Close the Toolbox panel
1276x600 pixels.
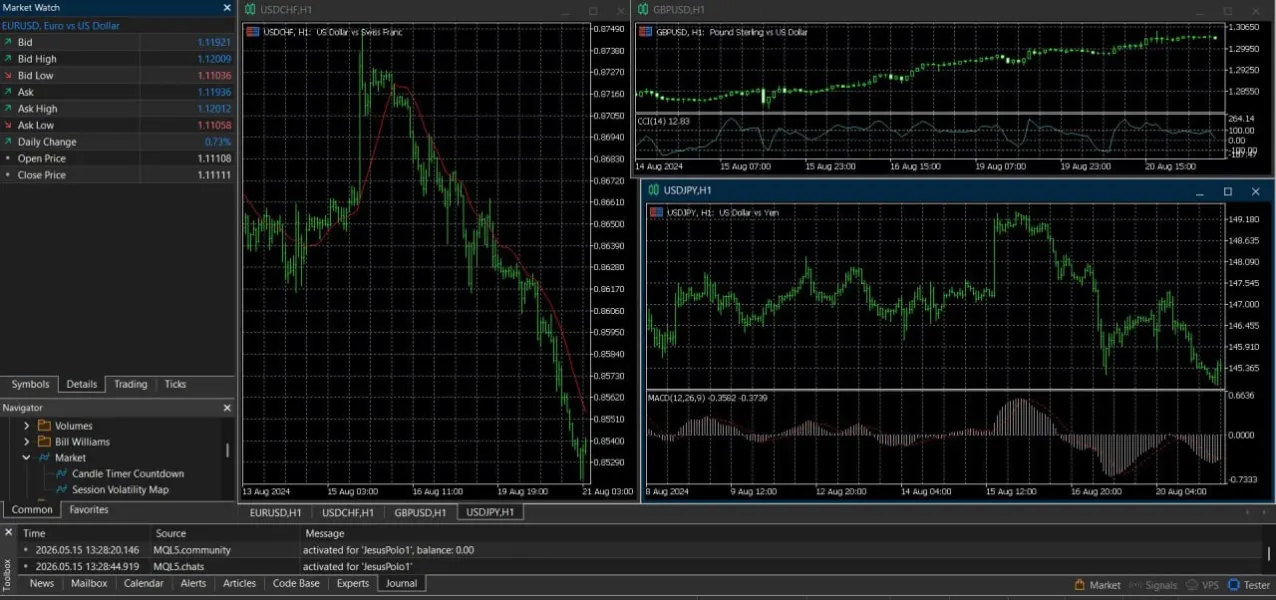click(8, 532)
